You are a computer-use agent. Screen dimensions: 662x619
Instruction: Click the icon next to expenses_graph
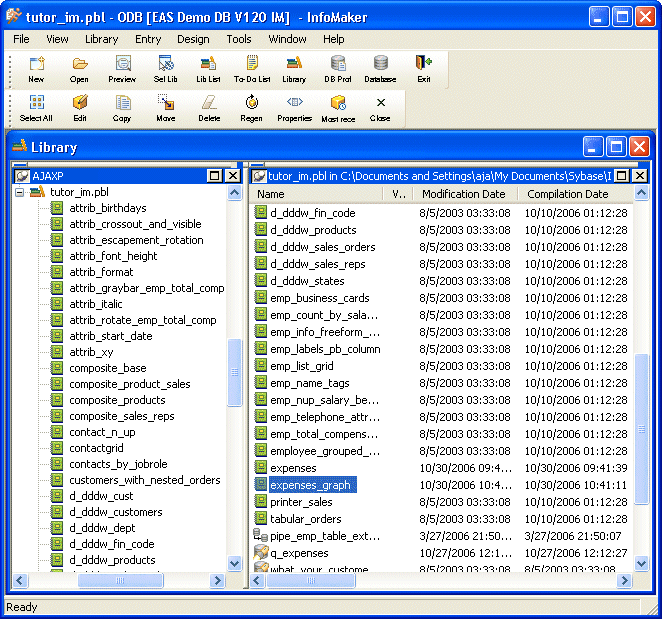coord(260,484)
